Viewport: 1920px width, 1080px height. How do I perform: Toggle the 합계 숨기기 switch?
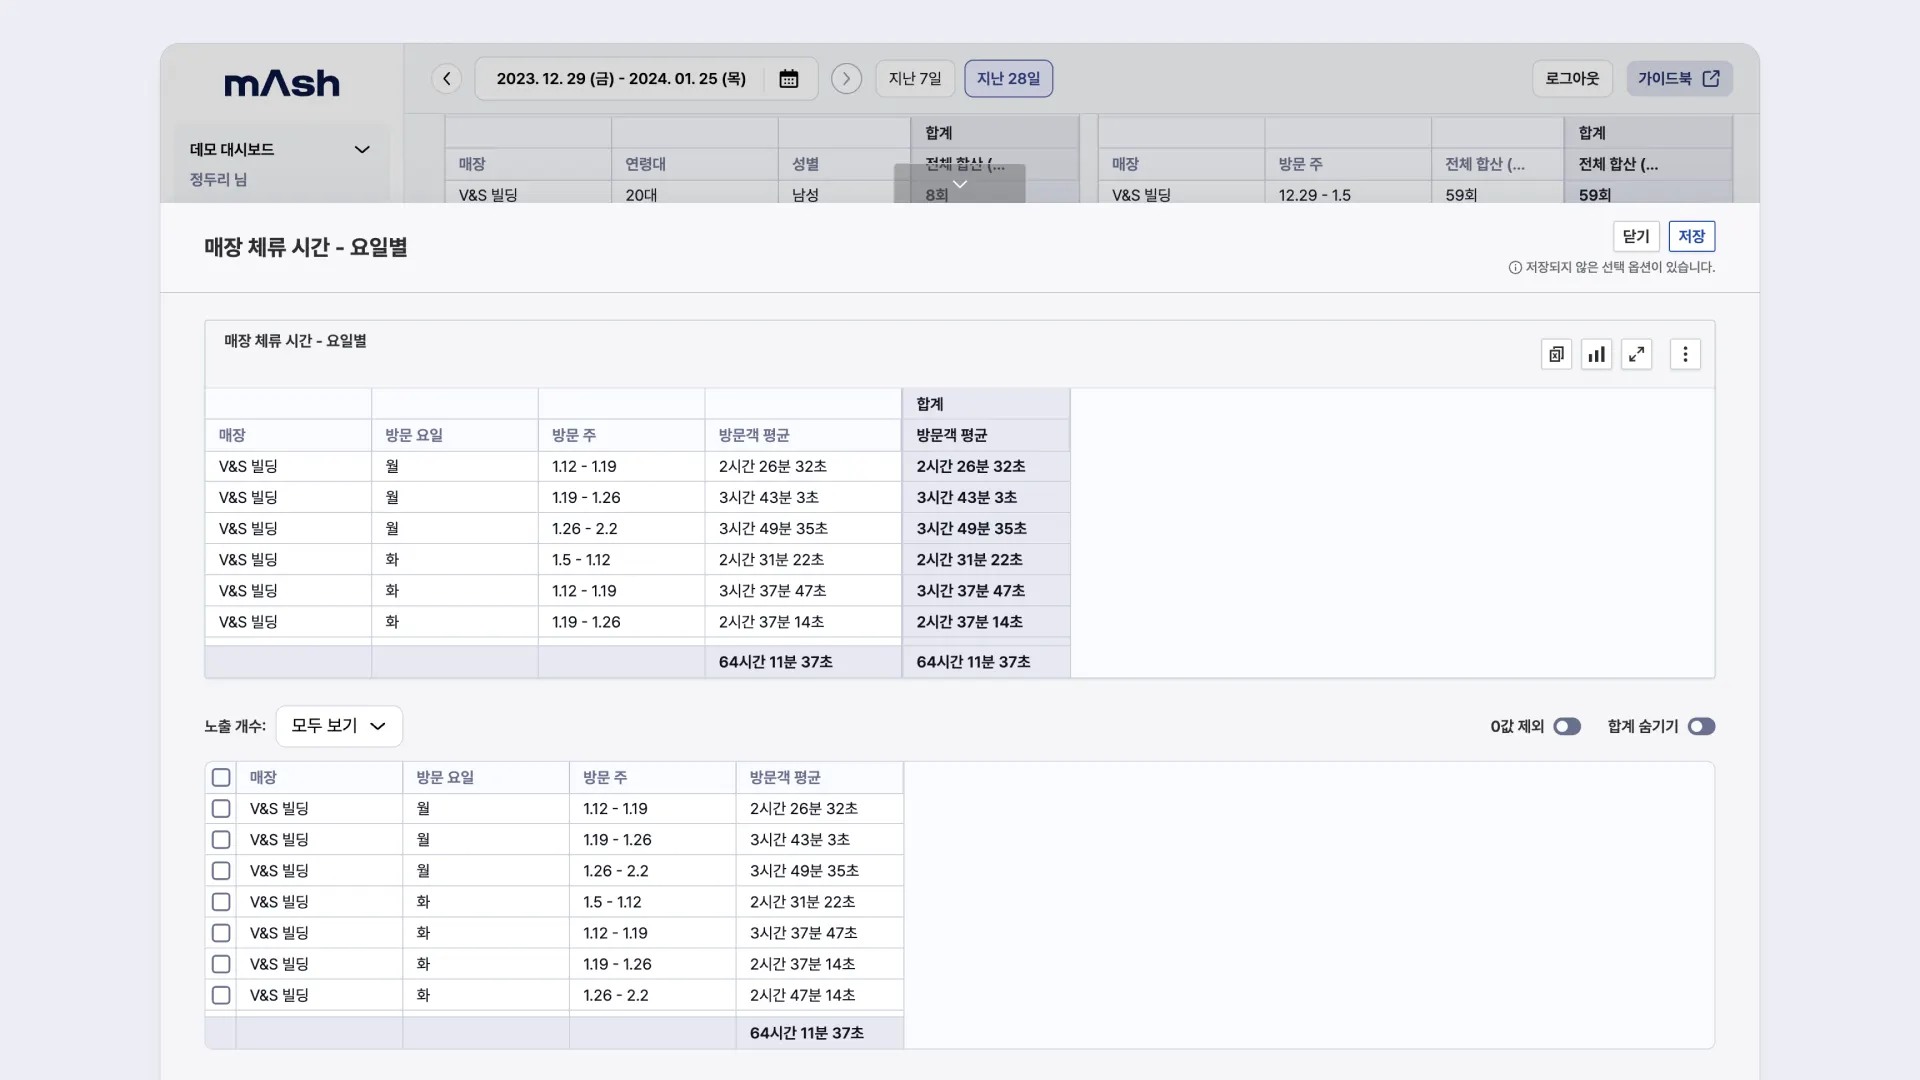(x=1701, y=726)
